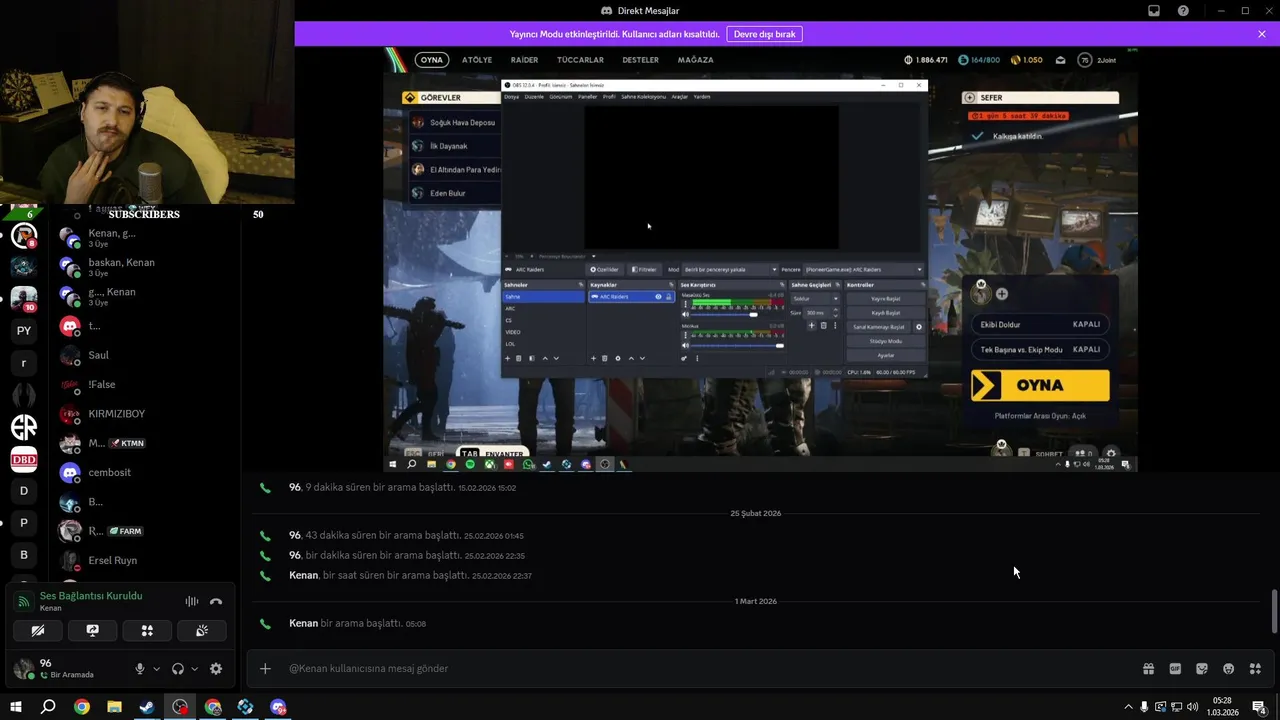Open the lowercase r server icon
1280x720 pixels.
click(x=24, y=363)
